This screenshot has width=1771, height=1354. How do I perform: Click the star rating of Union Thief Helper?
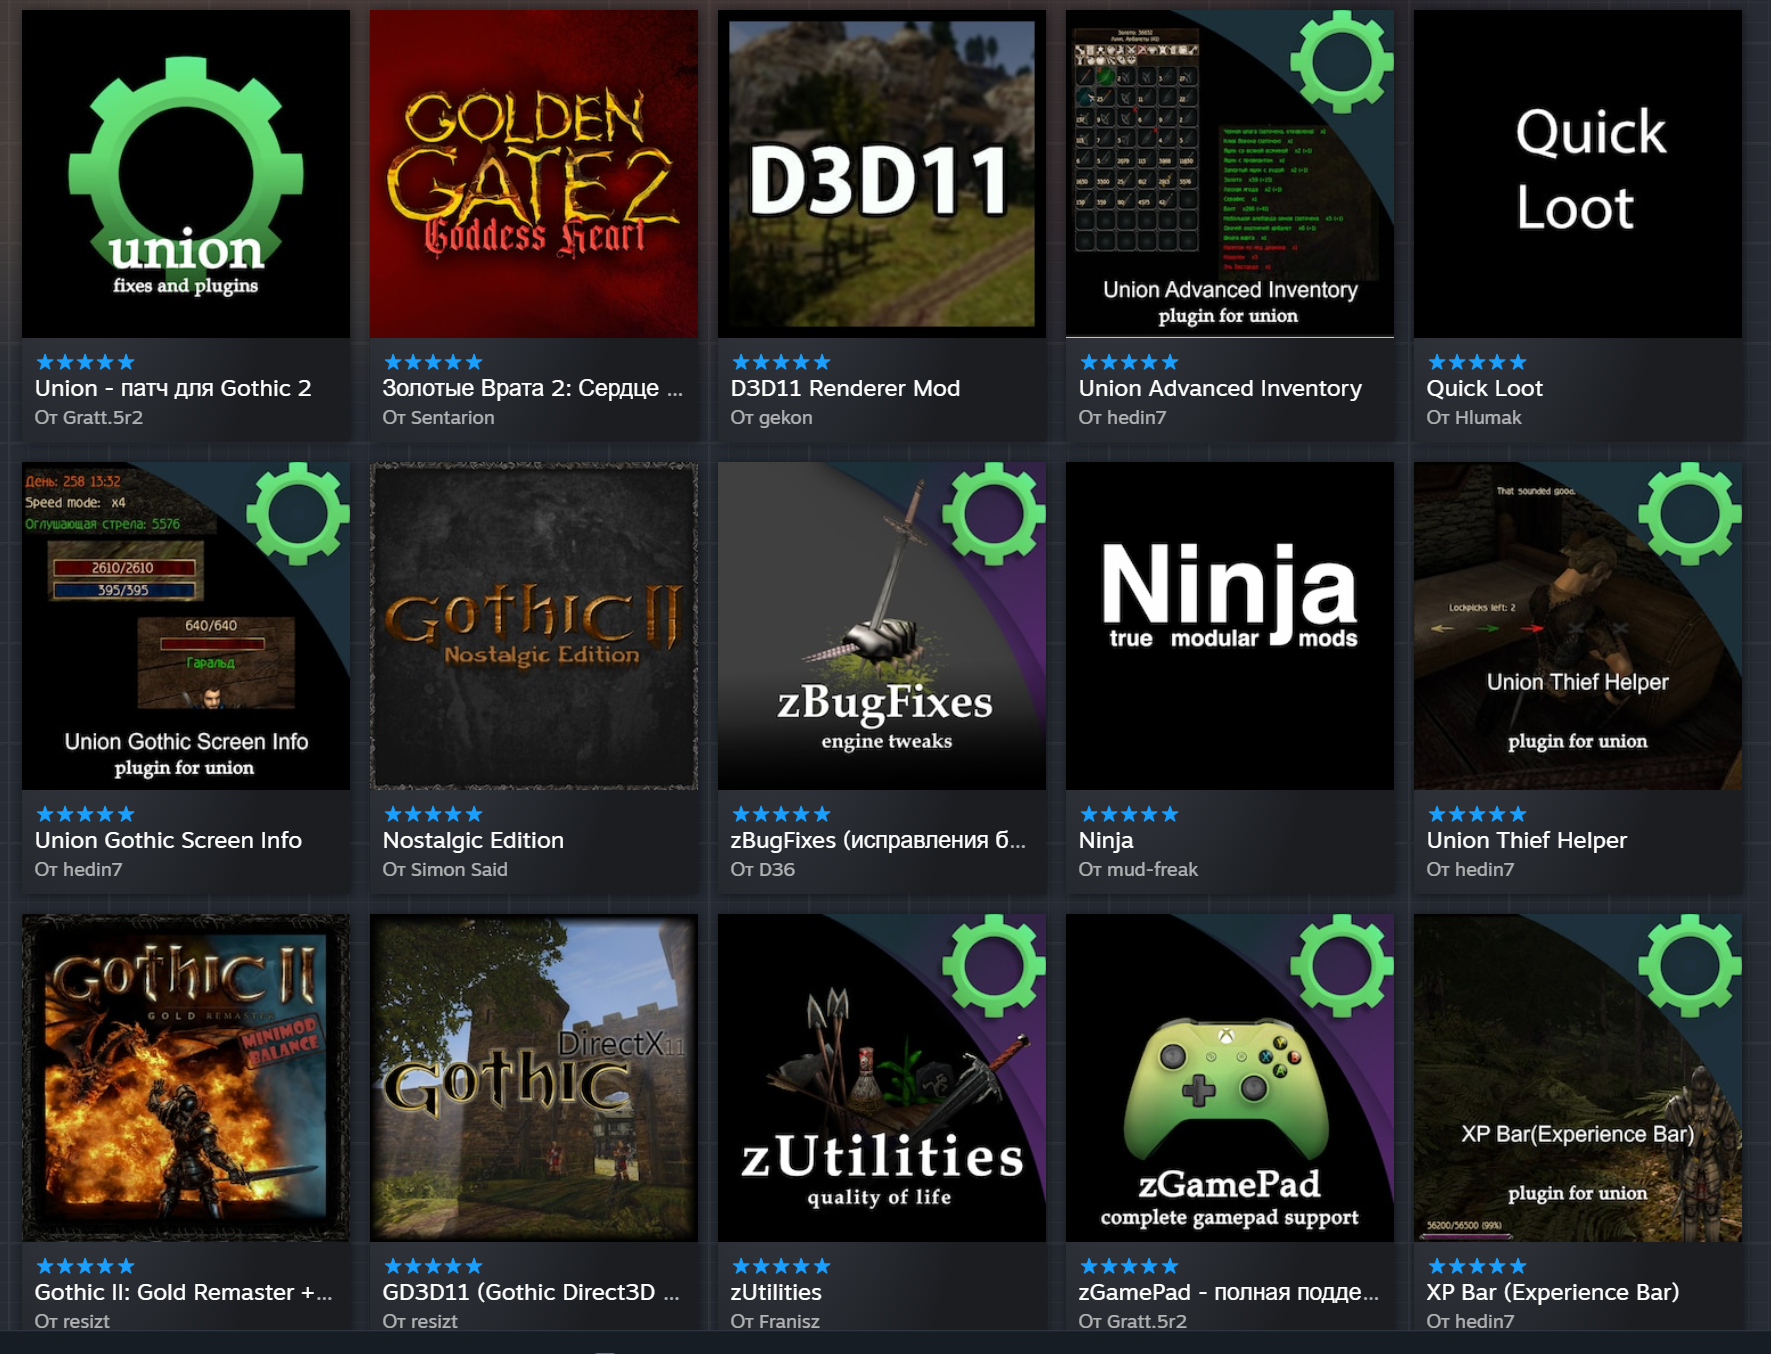1477,814
